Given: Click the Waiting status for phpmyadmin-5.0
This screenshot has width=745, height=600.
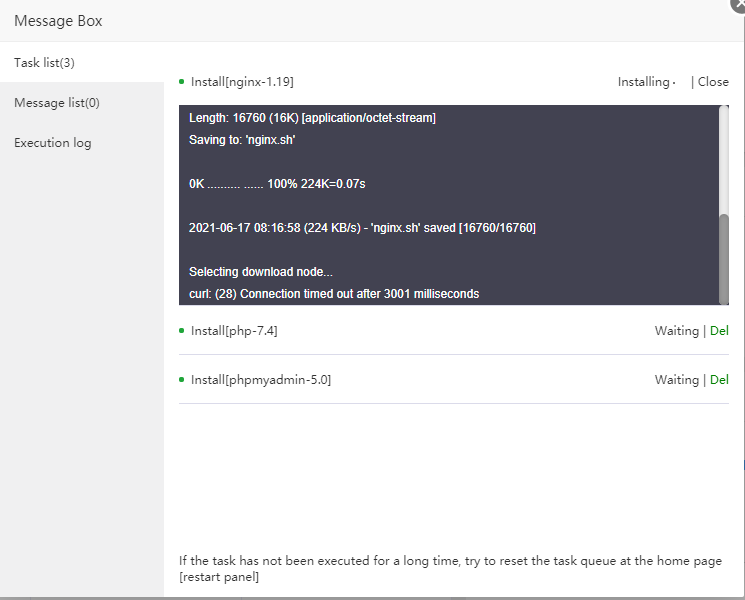Looking at the screenshot, I should click(x=676, y=380).
